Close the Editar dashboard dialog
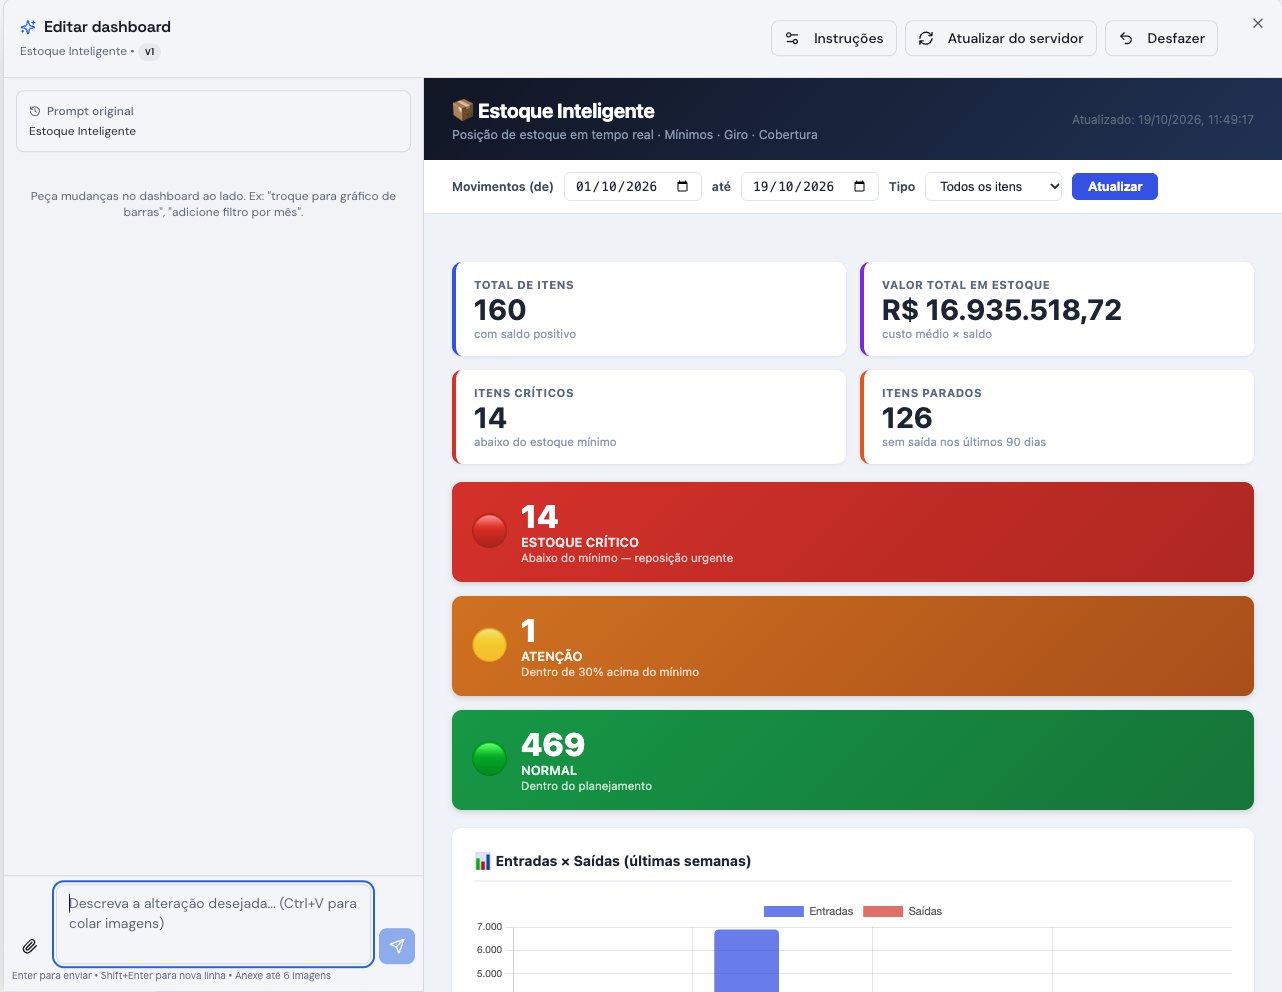The height and width of the screenshot is (992, 1282). 1258,23
